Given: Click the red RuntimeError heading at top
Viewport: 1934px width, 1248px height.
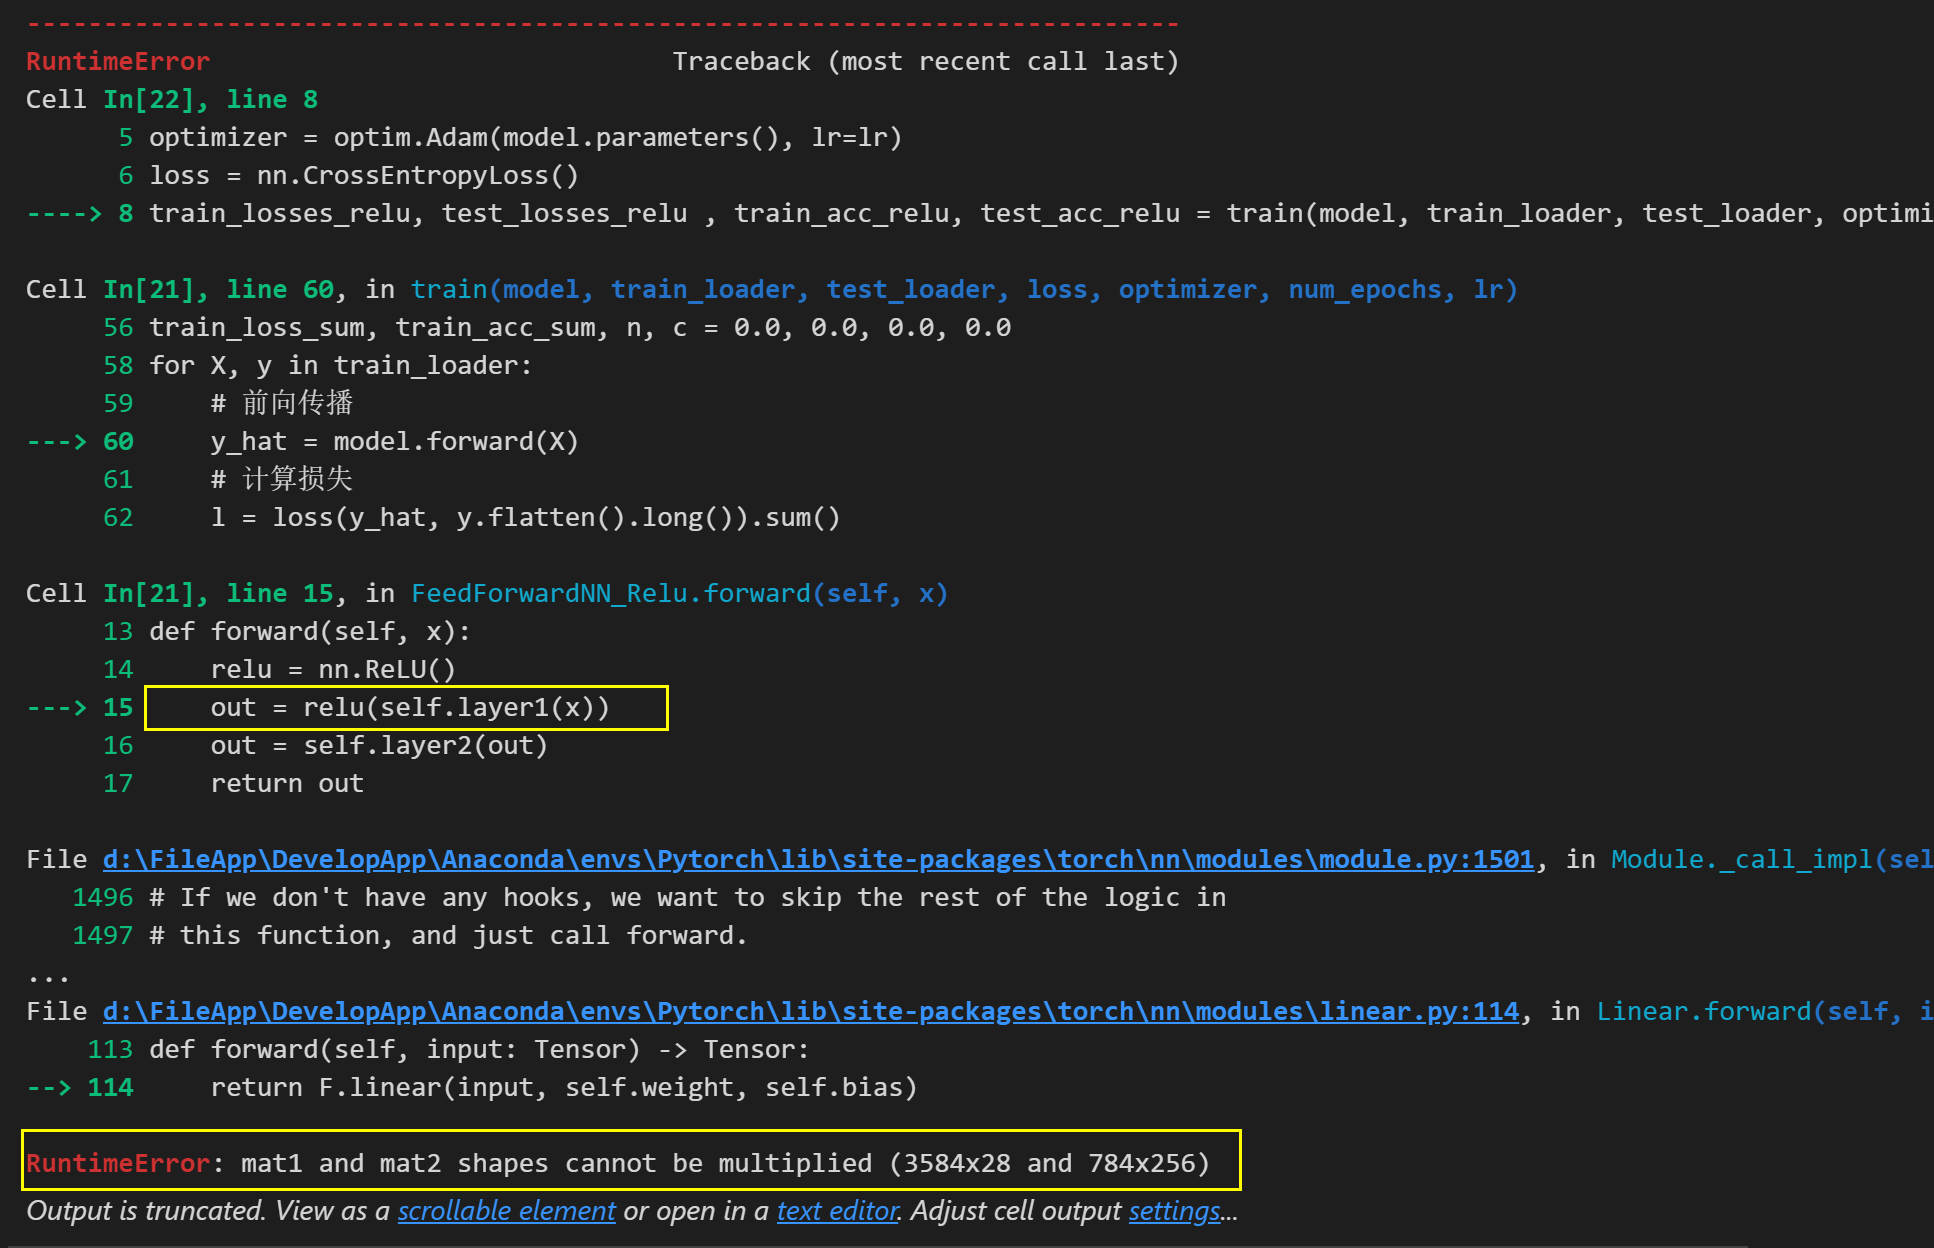Looking at the screenshot, I should click(x=118, y=61).
